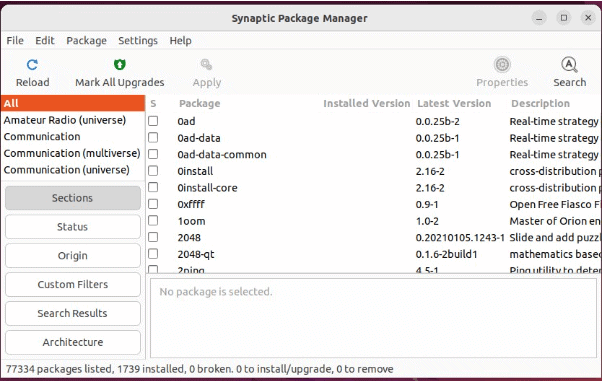603x381 pixels.
Task: Select Communication (multiverse) section
Action: [72, 153]
